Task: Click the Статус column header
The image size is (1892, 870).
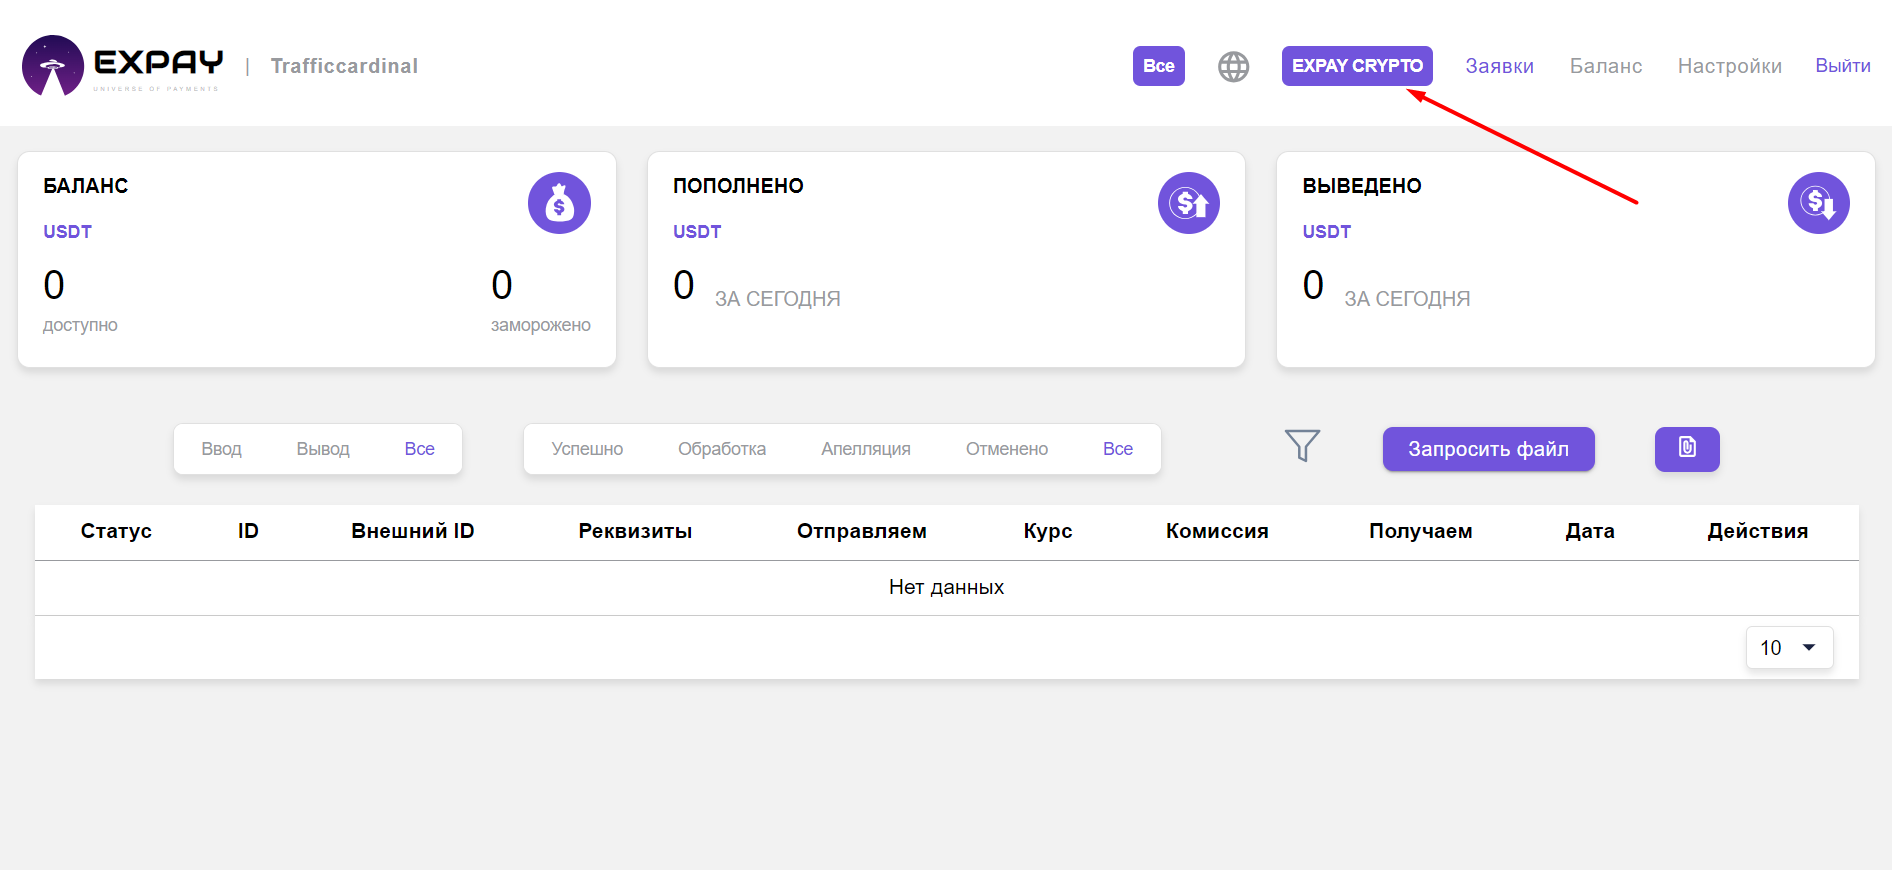Action: pyautogui.click(x=116, y=531)
